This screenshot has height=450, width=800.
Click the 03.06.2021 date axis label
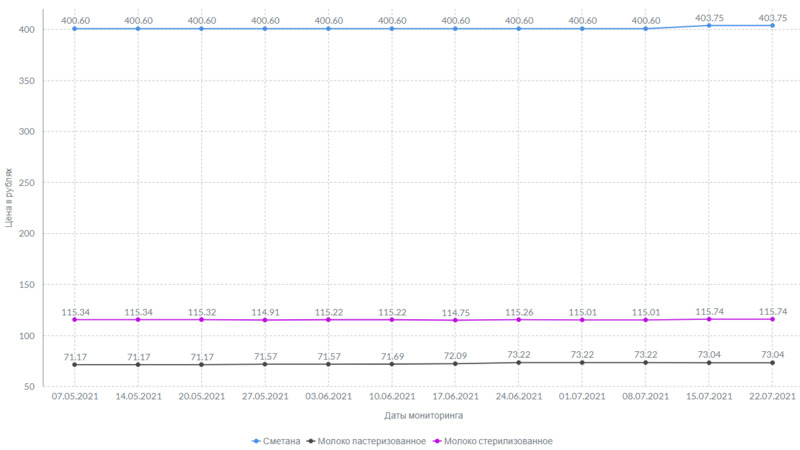point(328,396)
